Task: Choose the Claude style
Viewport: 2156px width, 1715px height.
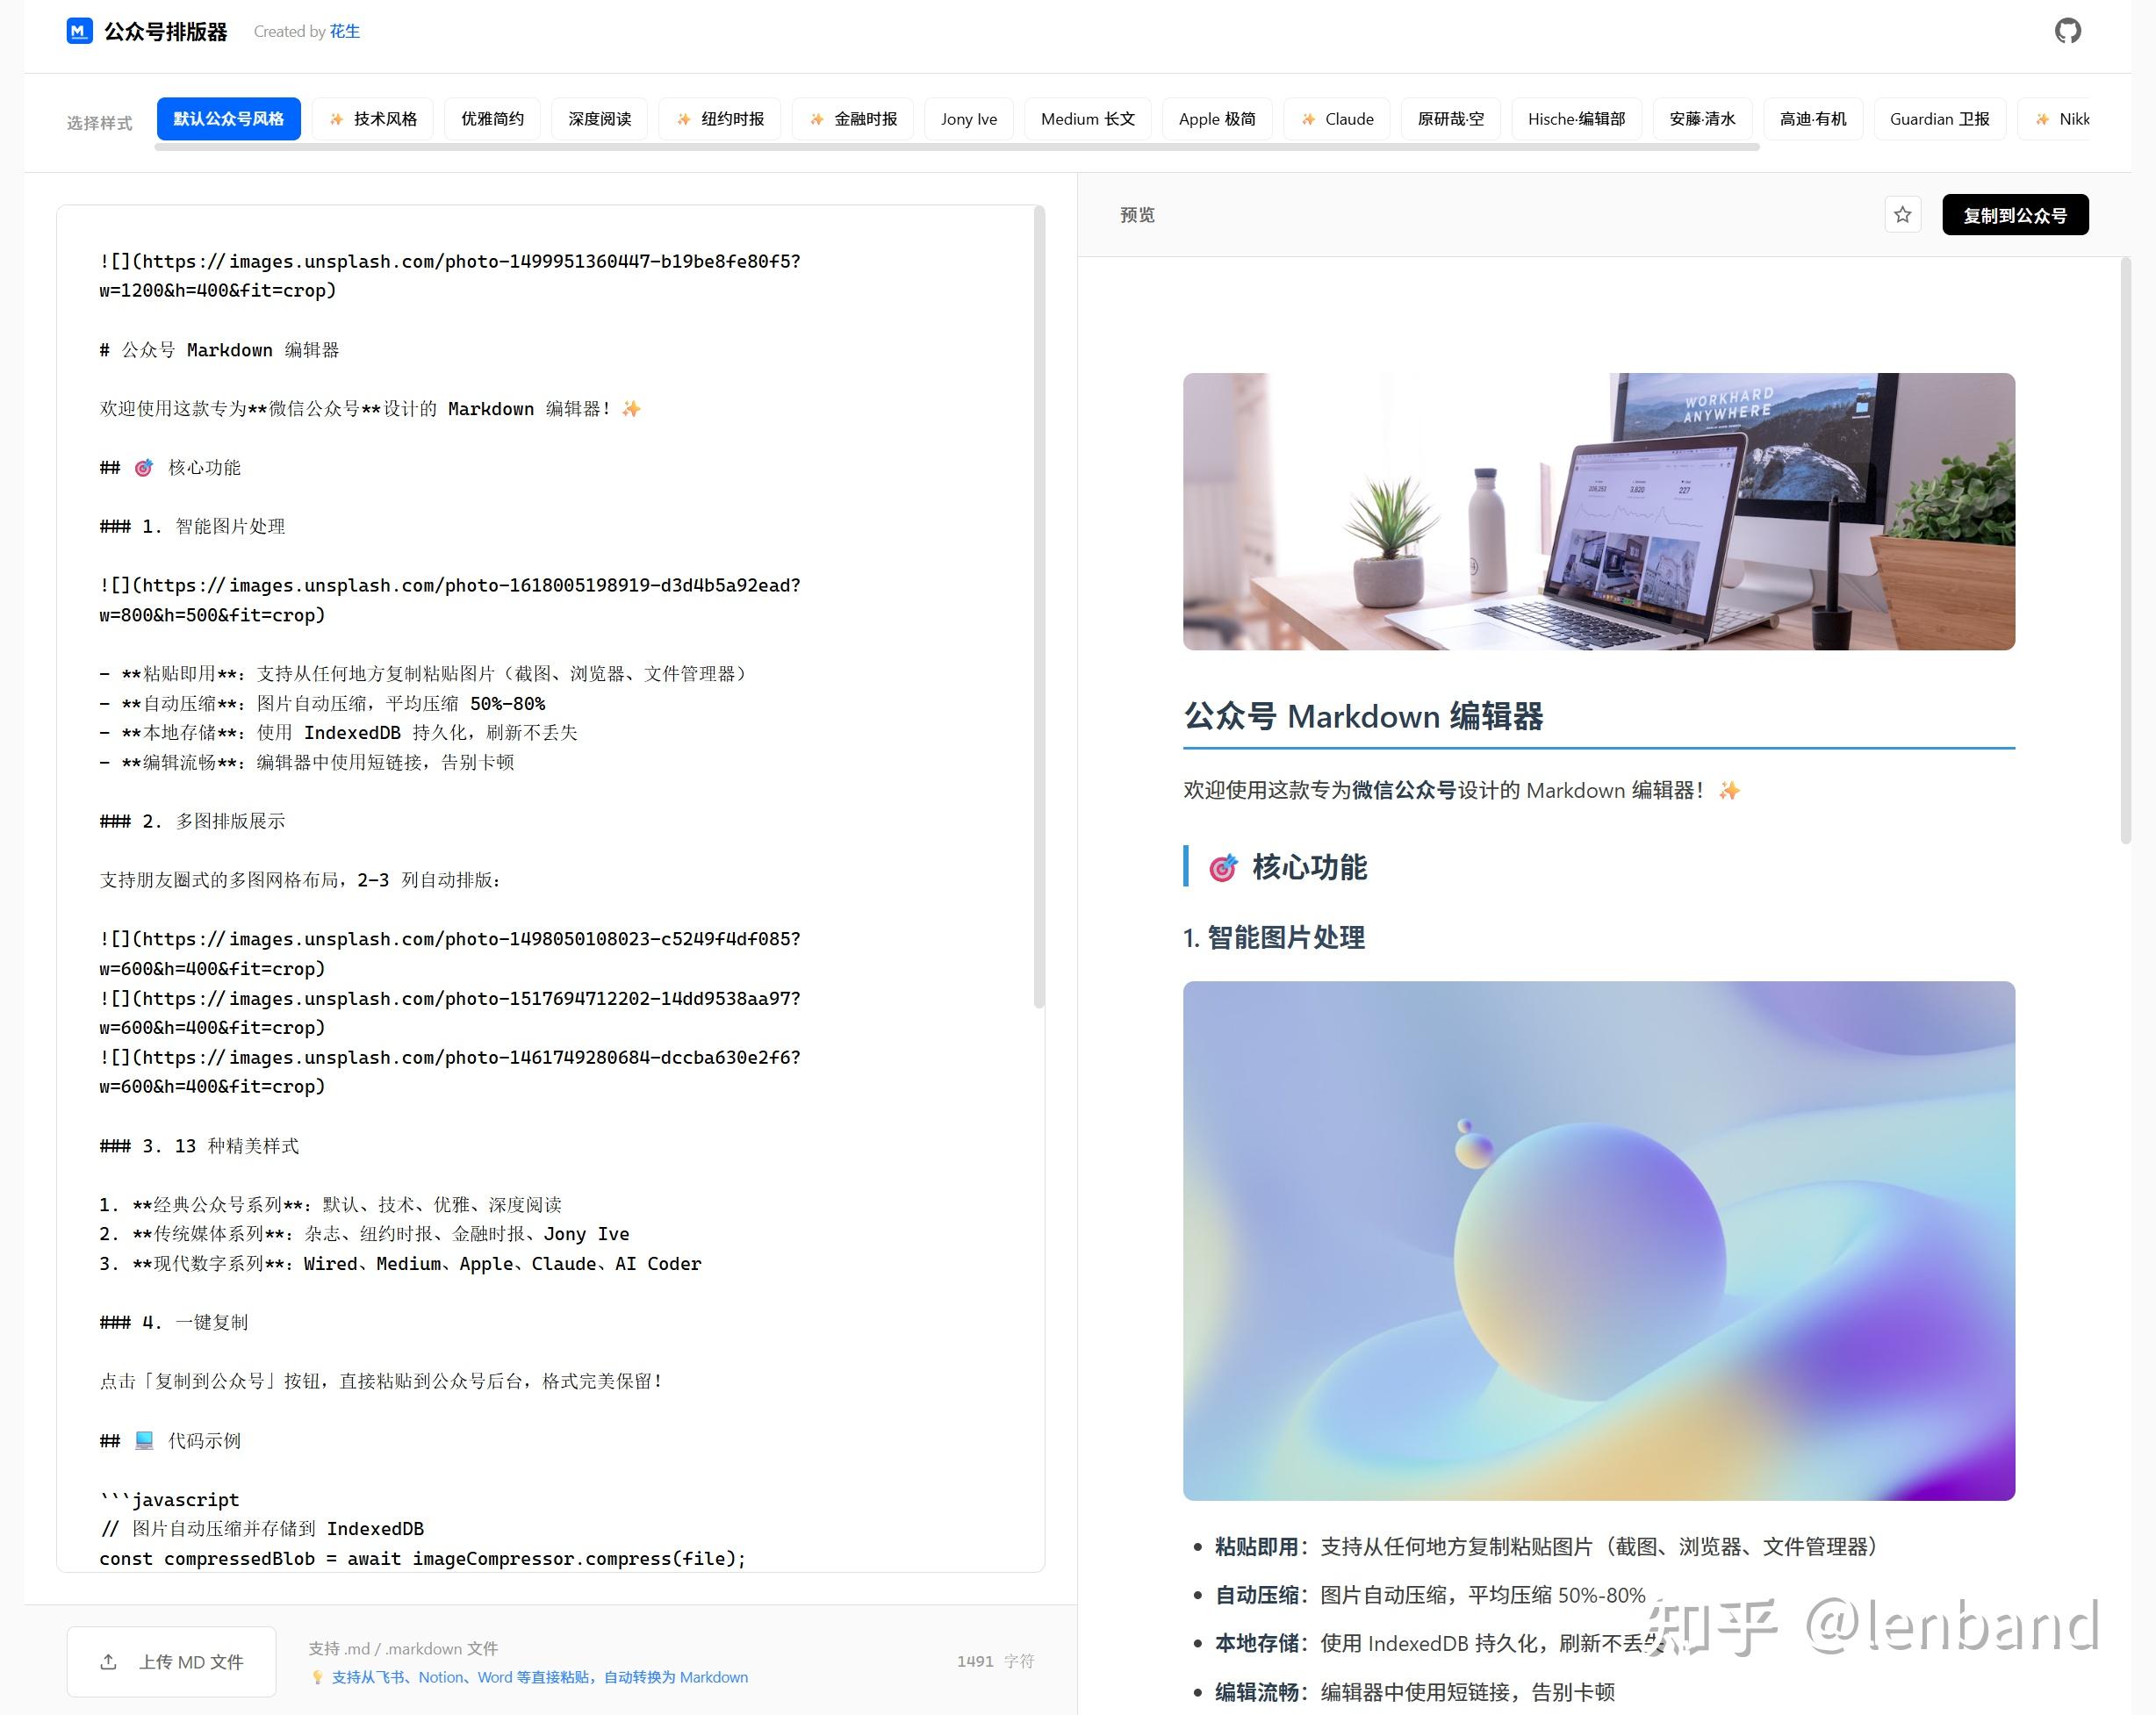Action: [1336, 119]
